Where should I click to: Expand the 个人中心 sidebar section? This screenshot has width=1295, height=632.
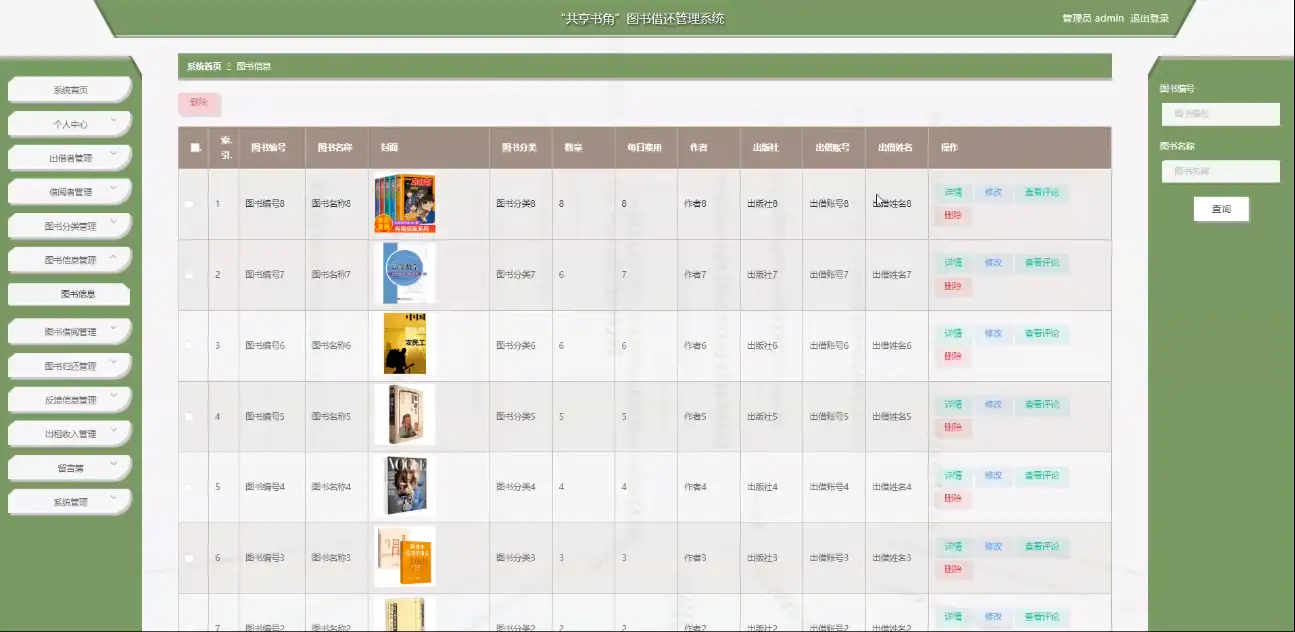coord(68,123)
